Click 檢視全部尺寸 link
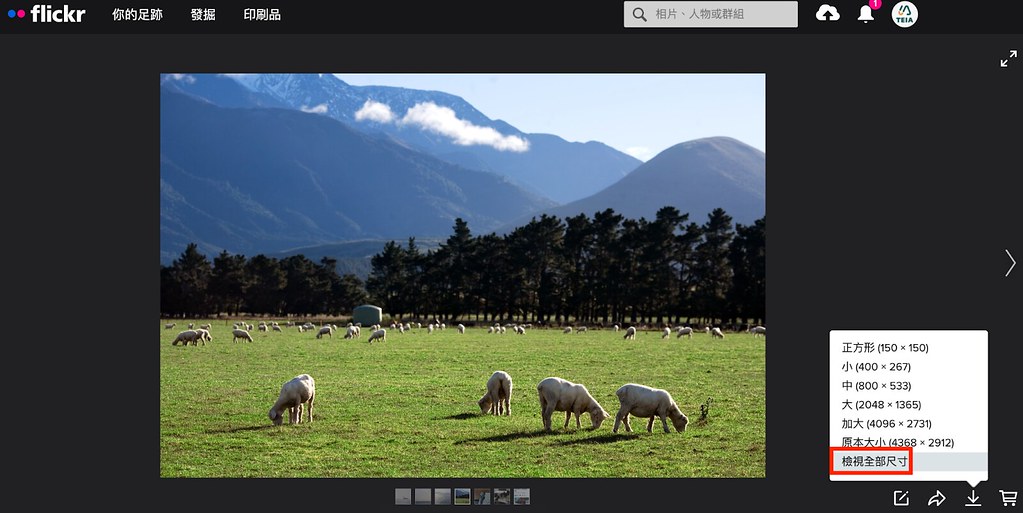 pos(874,461)
